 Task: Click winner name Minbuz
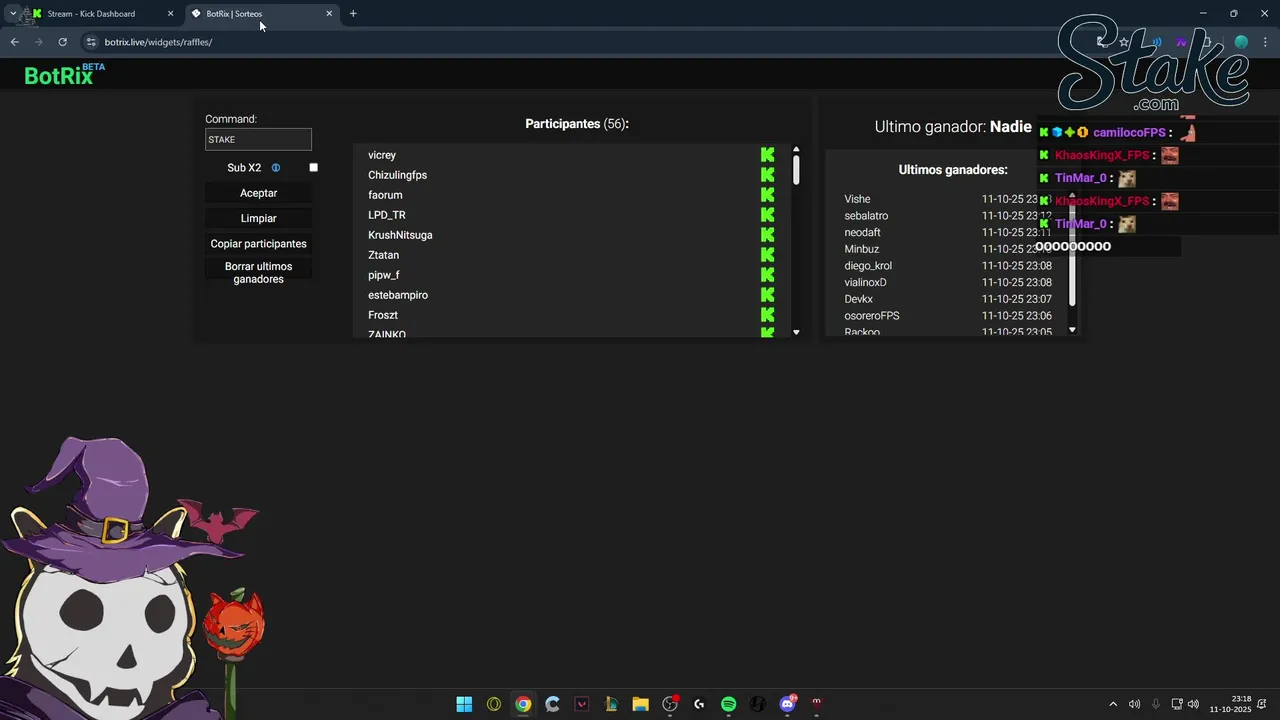(x=861, y=249)
